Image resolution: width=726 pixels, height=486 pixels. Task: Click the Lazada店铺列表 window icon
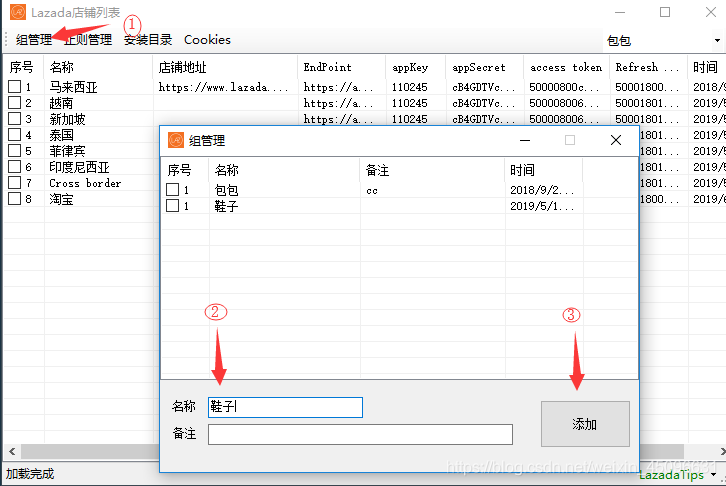(x=18, y=12)
